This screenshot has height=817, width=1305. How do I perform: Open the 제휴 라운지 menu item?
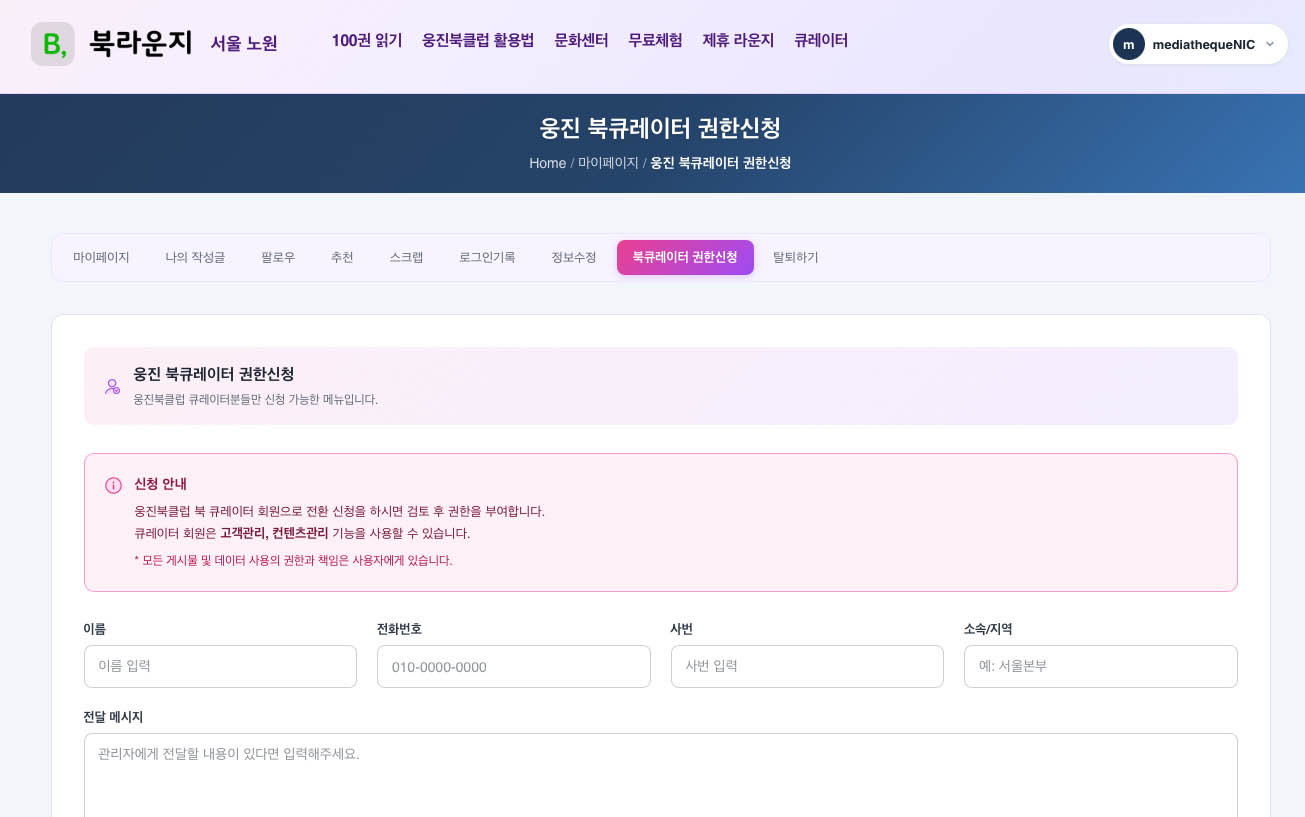click(x=738, y=41)
